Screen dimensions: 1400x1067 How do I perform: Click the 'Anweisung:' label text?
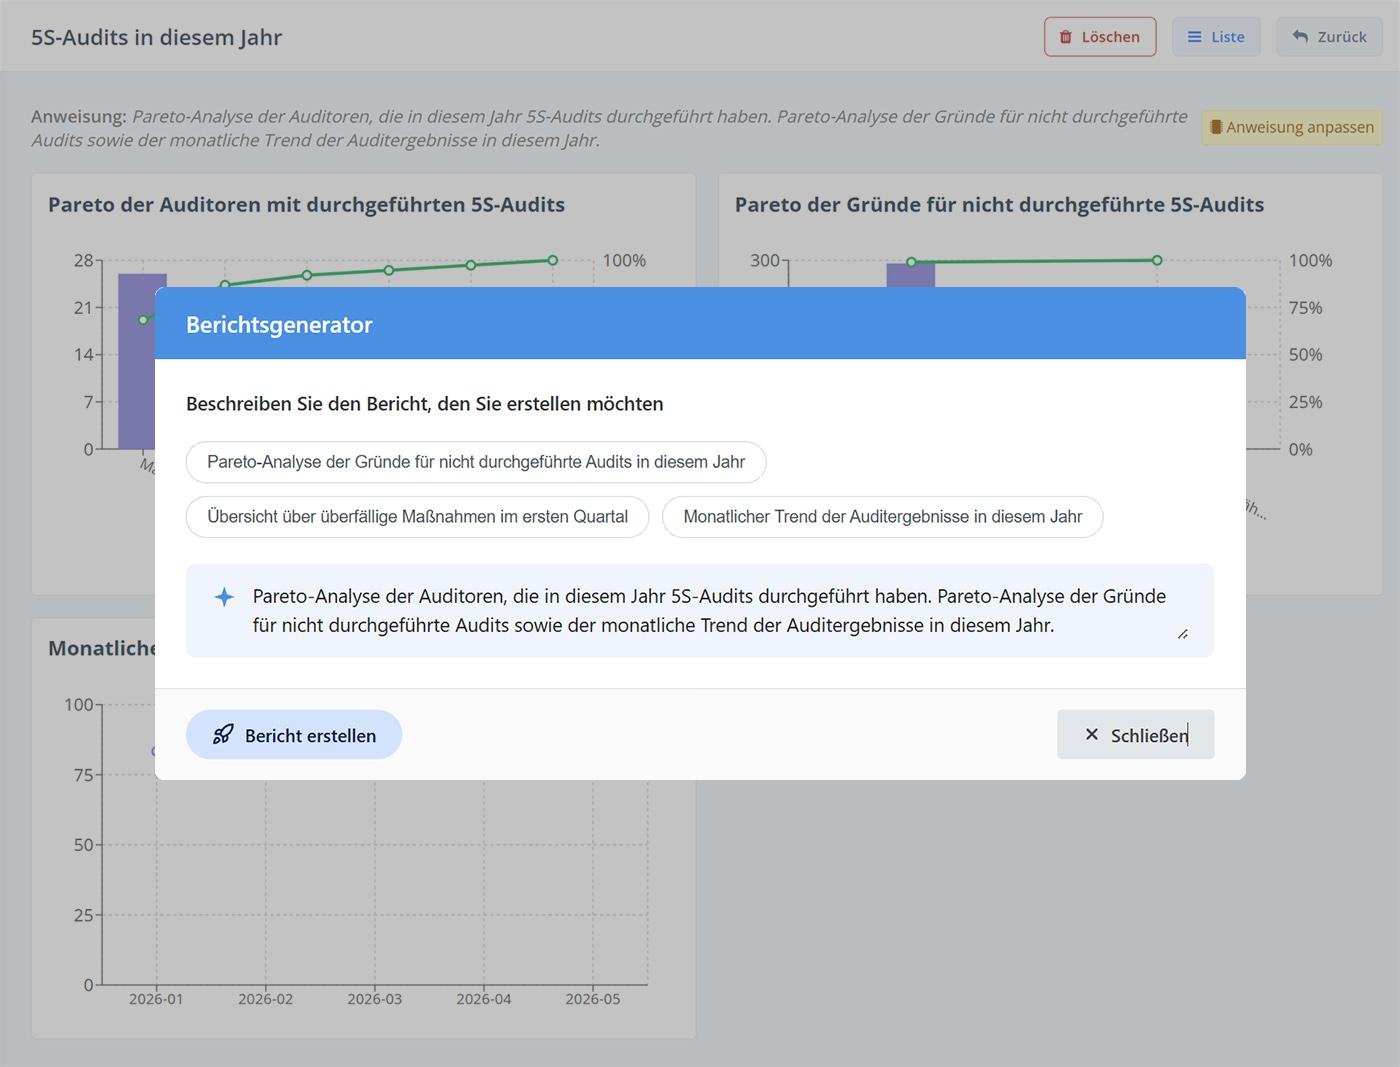coord(79,116)
